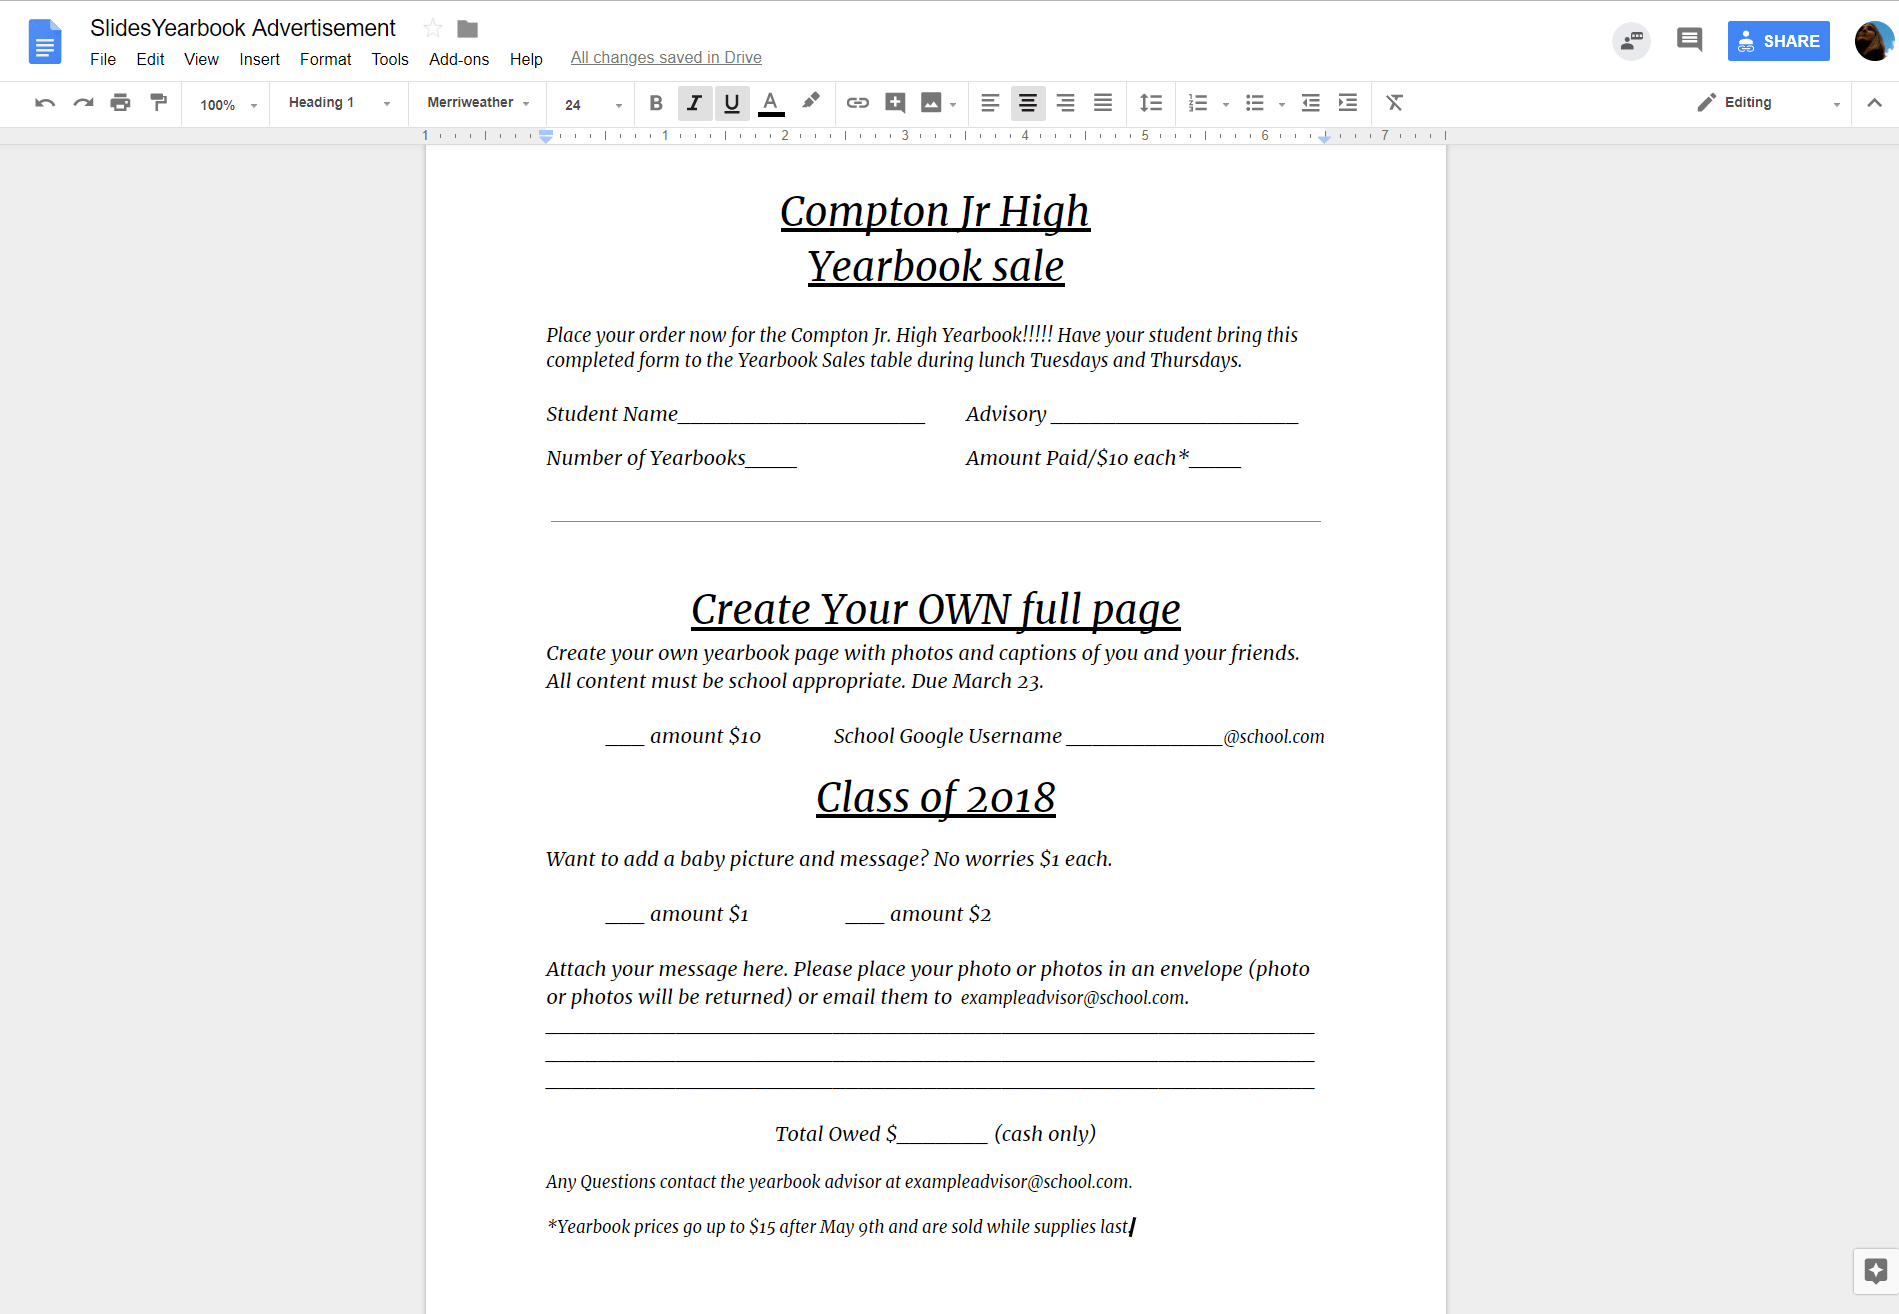Increase the paragraph indent
The height and width of the screenshot is (1314, 1899).
click(x=1348, y=103)
